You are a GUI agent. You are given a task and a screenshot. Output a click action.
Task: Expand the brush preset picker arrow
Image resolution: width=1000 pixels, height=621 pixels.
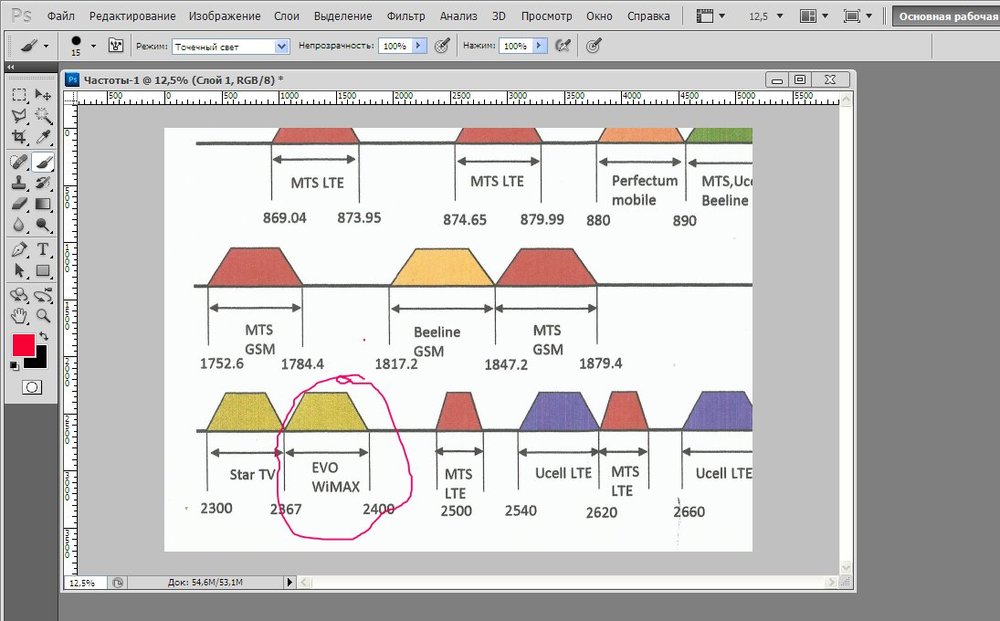coord(94,46)
